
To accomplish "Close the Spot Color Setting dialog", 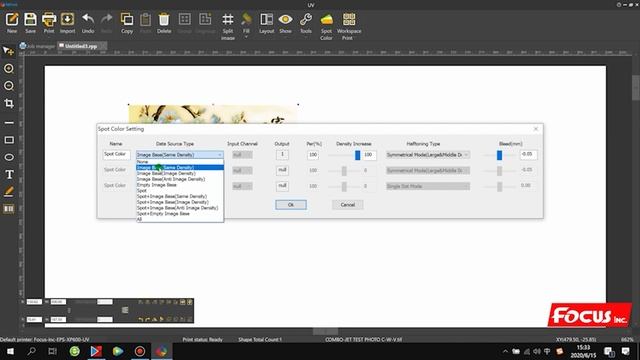I will 536,129.
